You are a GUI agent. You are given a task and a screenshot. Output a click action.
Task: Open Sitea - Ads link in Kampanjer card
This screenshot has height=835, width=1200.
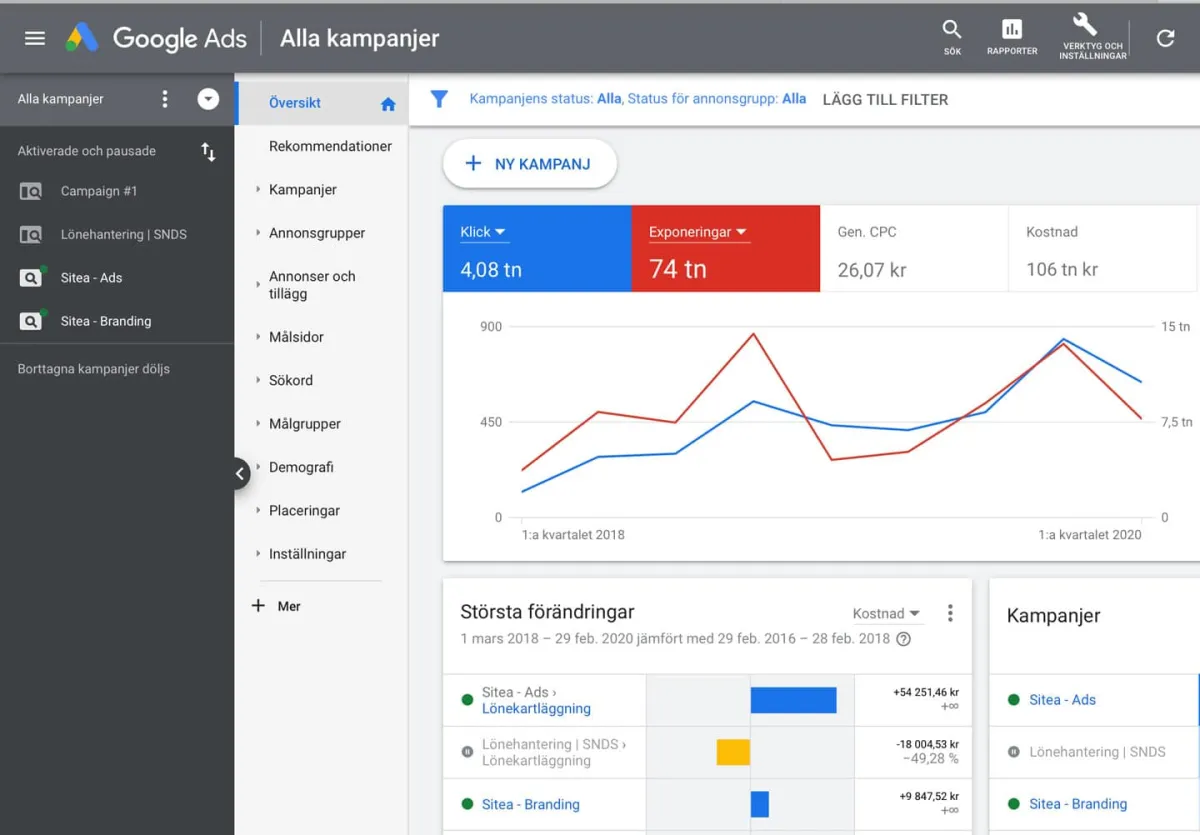point(1062,700)
